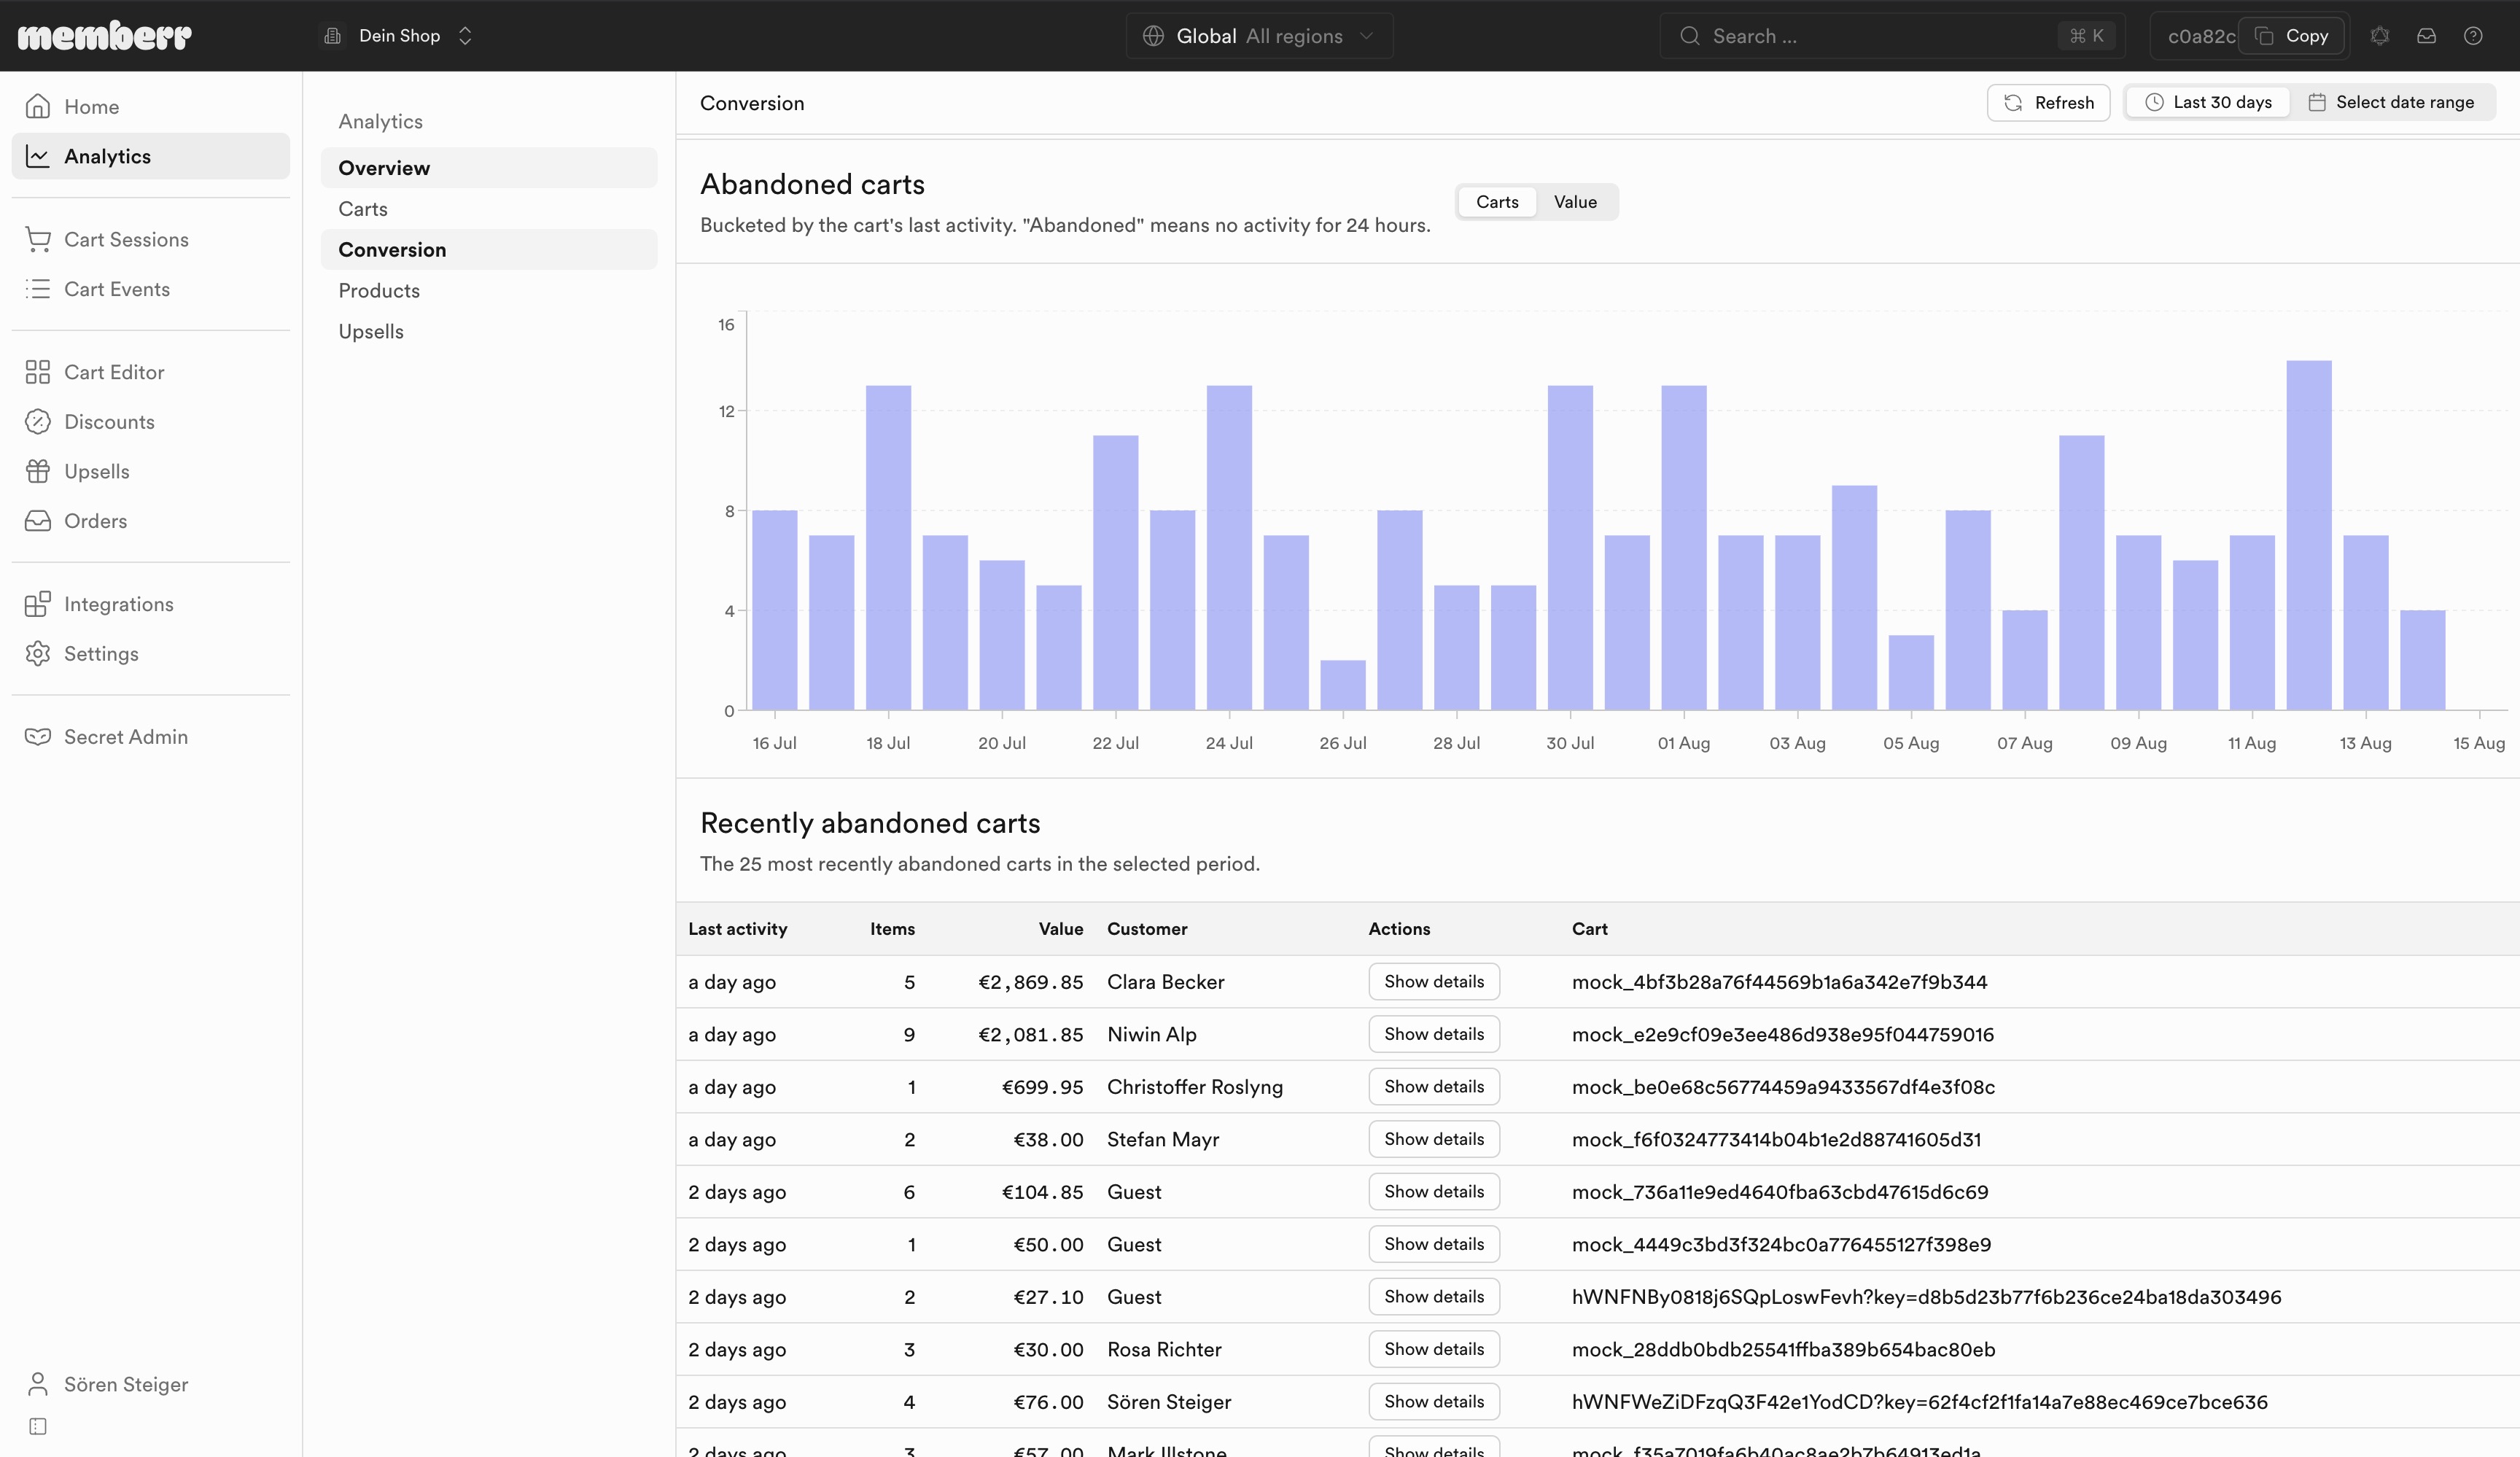Viewport: 2520px width, 1457px height.
Task: Open the Home icon in sidebar
Action: tap(38, 106)
